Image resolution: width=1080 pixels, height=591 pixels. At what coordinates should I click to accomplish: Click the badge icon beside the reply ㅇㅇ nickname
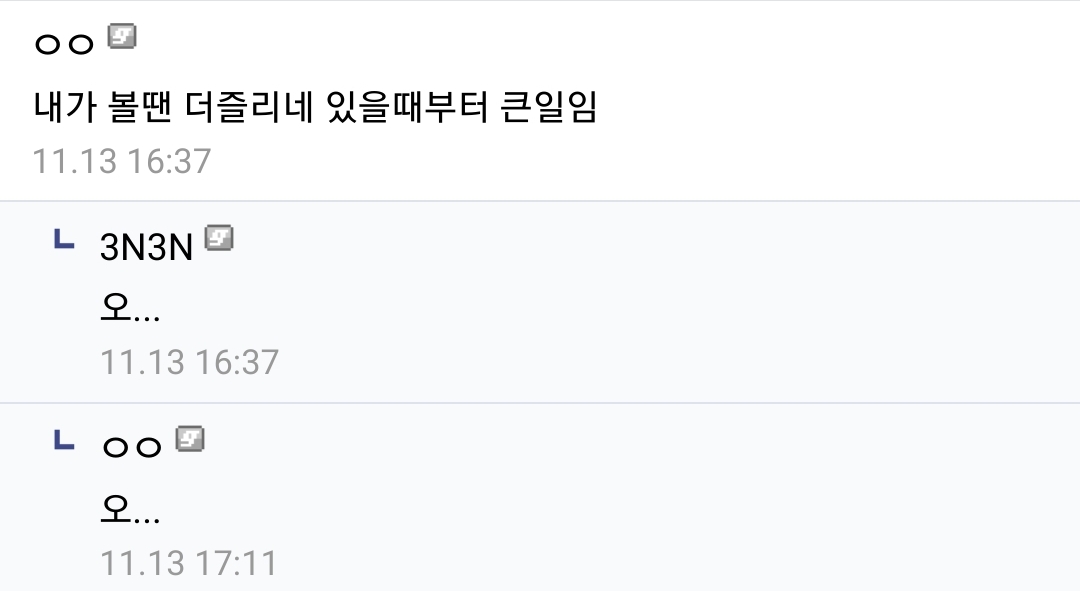[x=190, y=439]
